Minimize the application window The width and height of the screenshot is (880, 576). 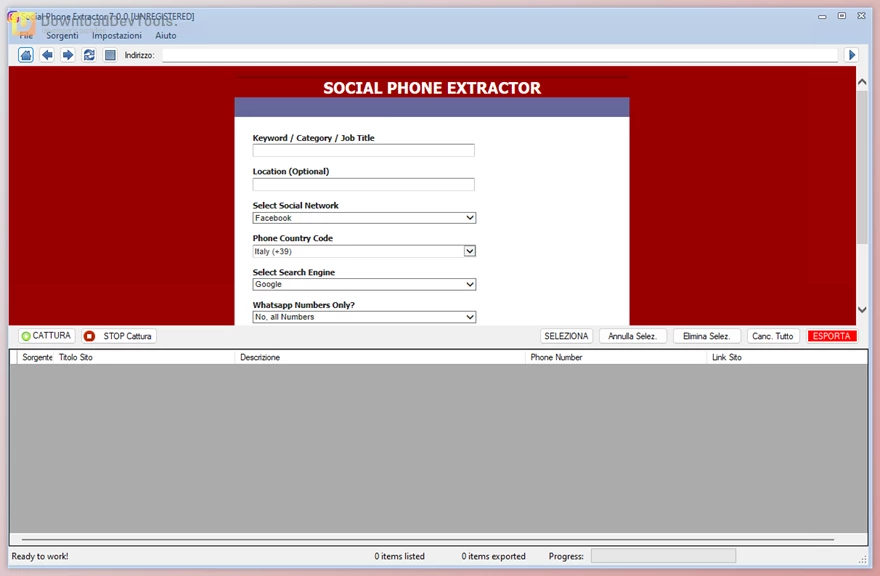click(x=822, y=16)
